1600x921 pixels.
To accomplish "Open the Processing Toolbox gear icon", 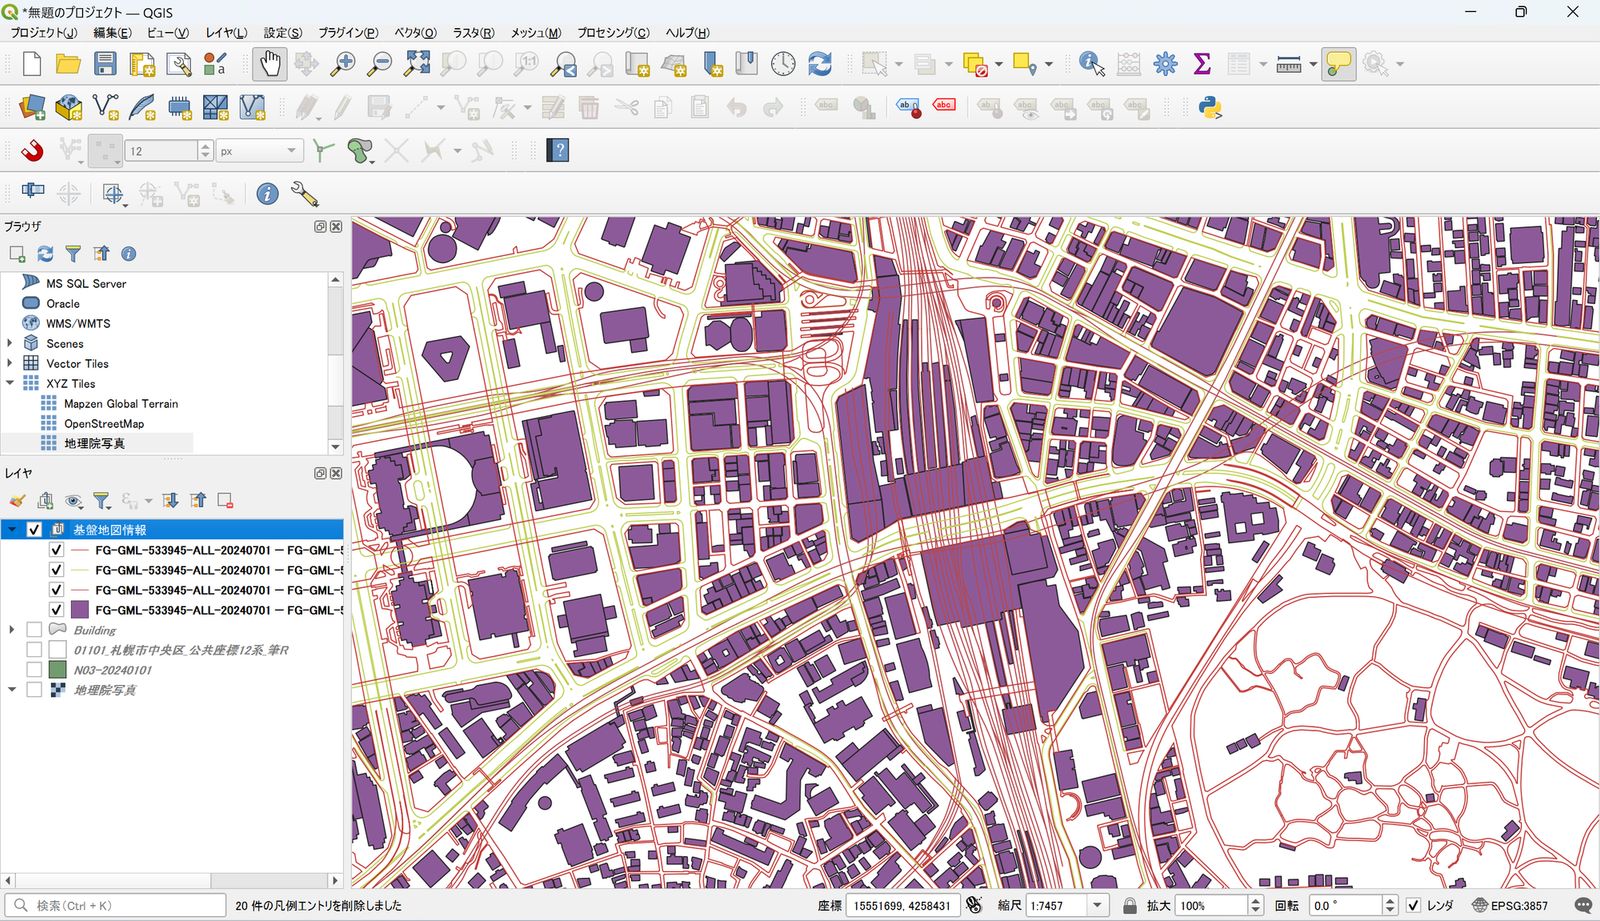I will click(x=1165, y=64).
